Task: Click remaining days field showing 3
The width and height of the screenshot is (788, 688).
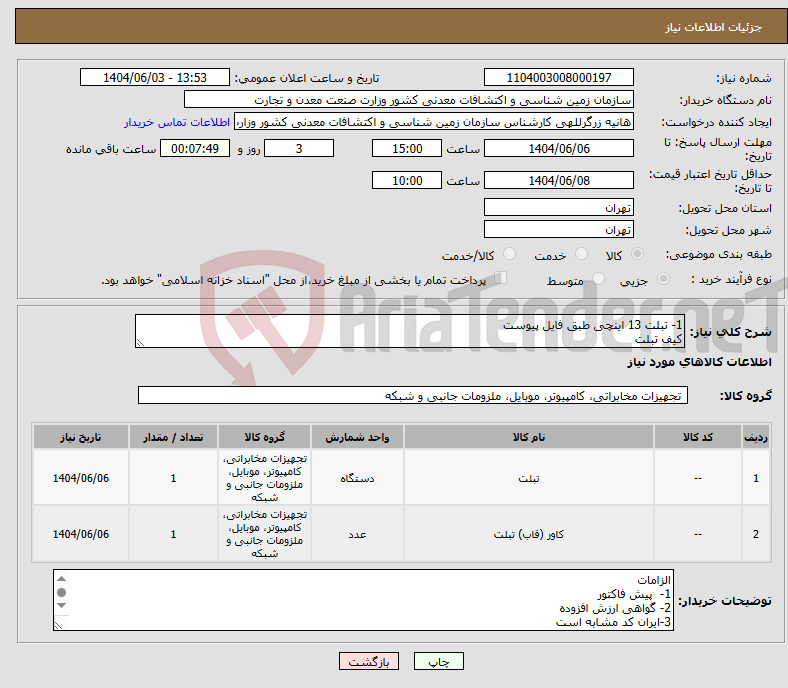Action: pyautogui.click(x=299, y=148)
